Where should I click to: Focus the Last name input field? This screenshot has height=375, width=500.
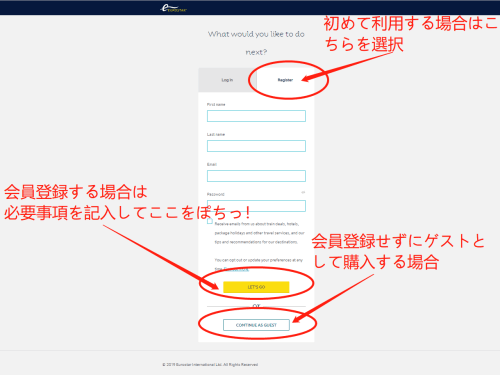tap(256, 146)
